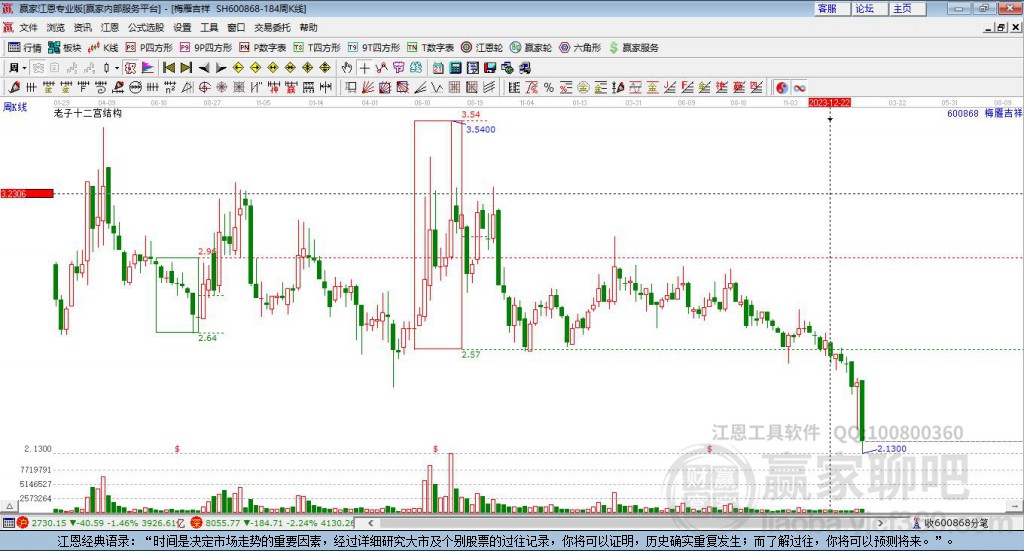
Task: Open the 交易委托 menu
Action: pyautogui.click(x=272, y=27)
